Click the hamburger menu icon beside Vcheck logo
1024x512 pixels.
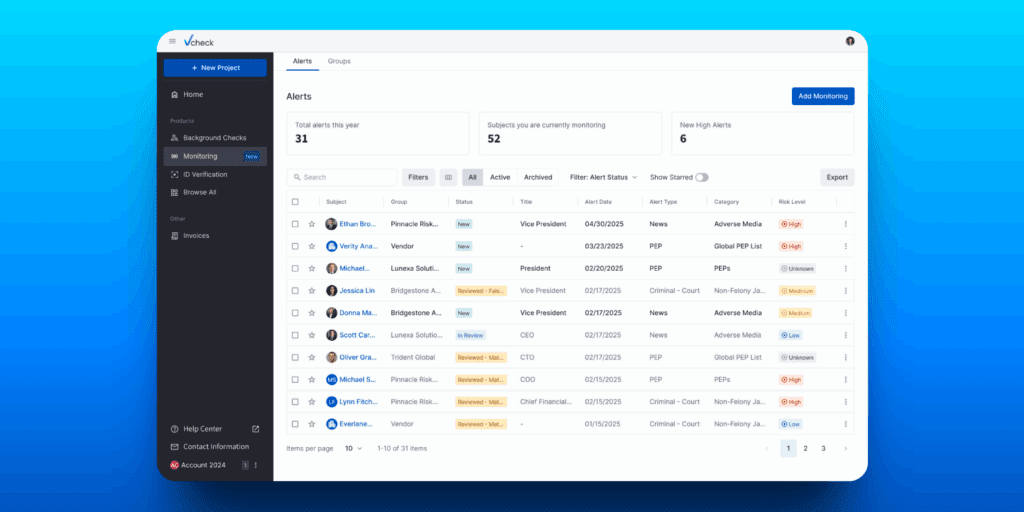pos(172,41)
